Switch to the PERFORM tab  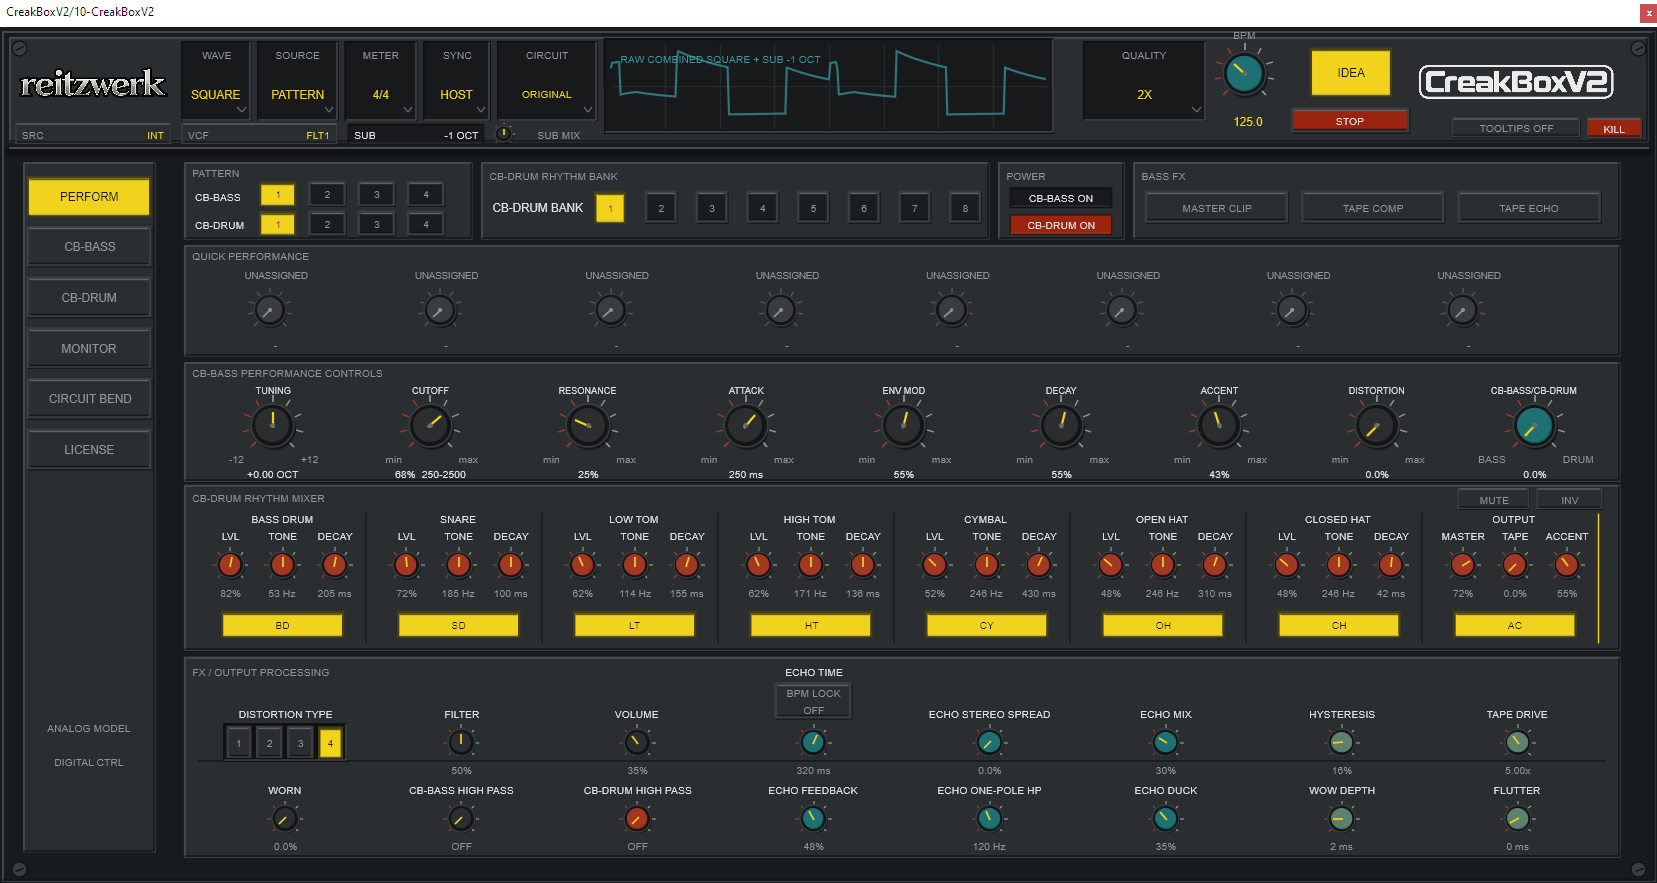[x=89, y=197]
